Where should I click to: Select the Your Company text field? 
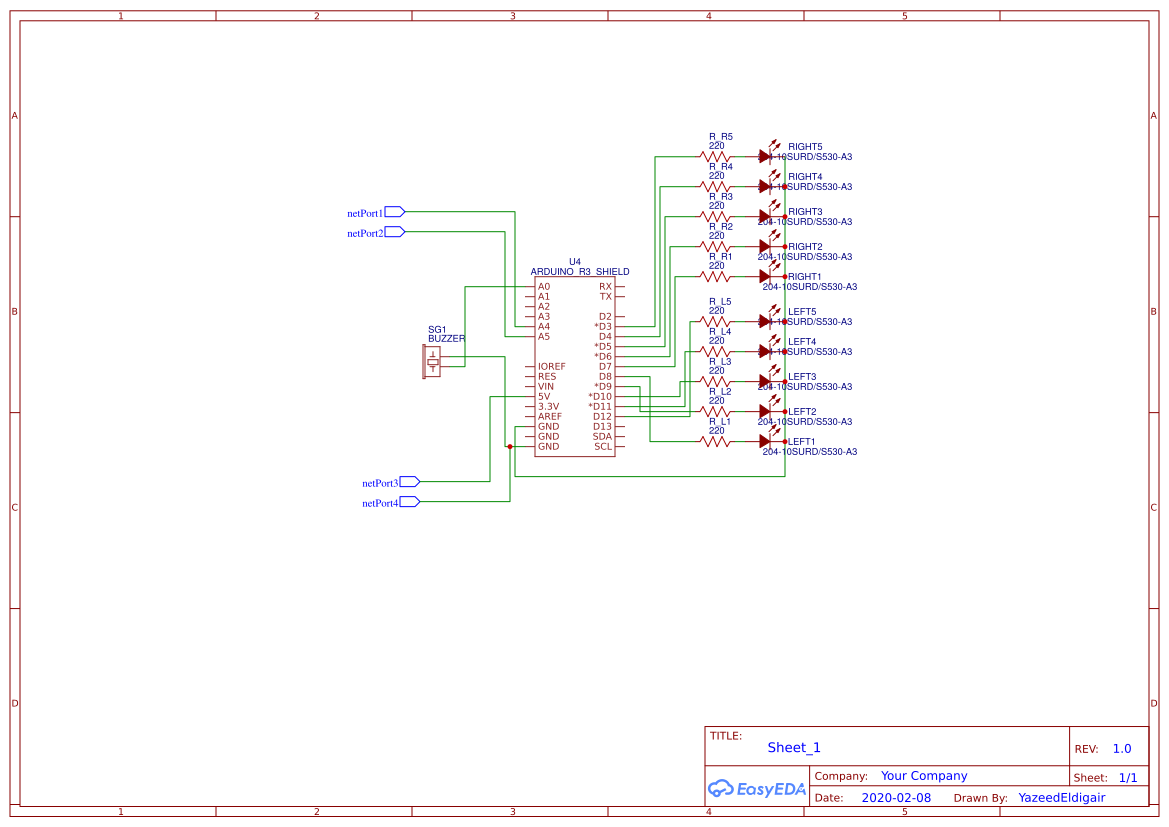click(x=923, y=775)
